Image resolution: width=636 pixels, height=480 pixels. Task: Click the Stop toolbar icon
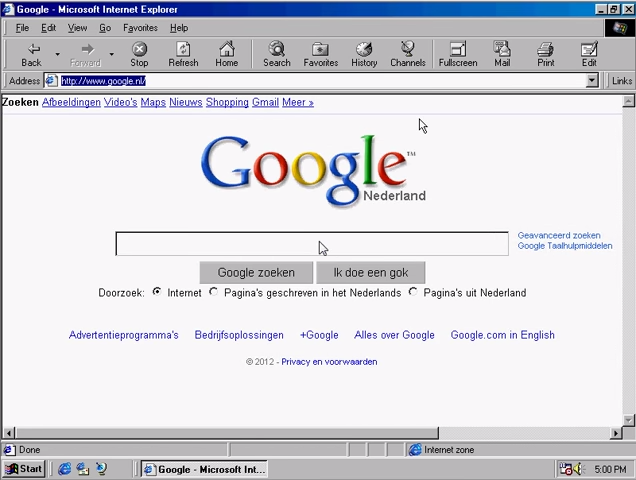tap(139, 54)
